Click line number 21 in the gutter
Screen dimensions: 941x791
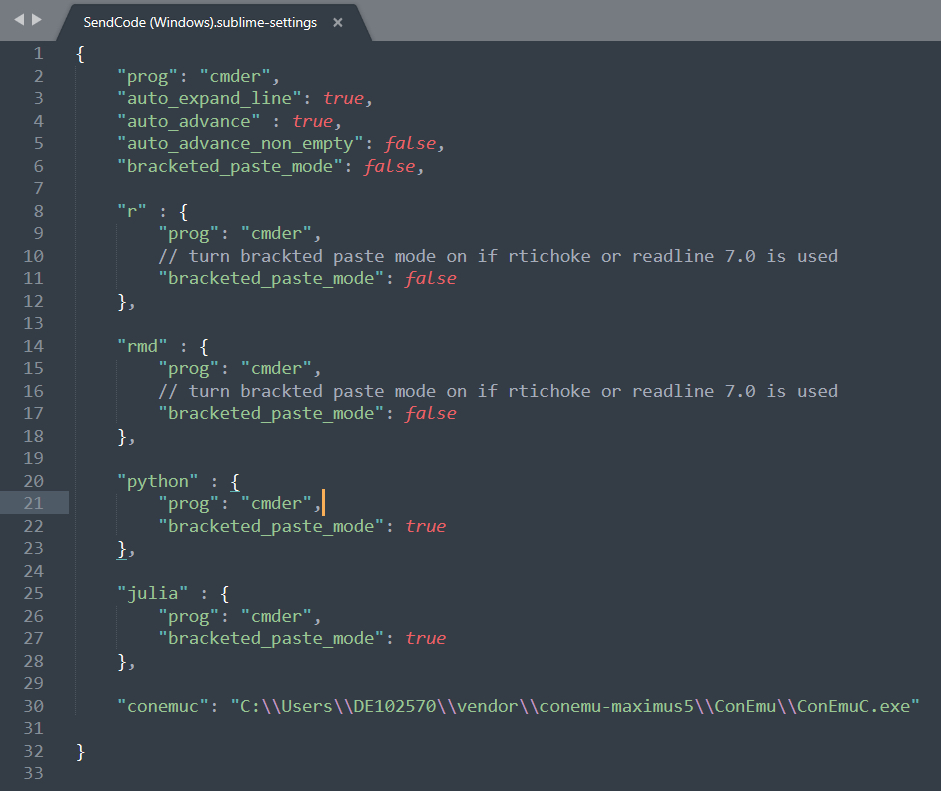32,503
